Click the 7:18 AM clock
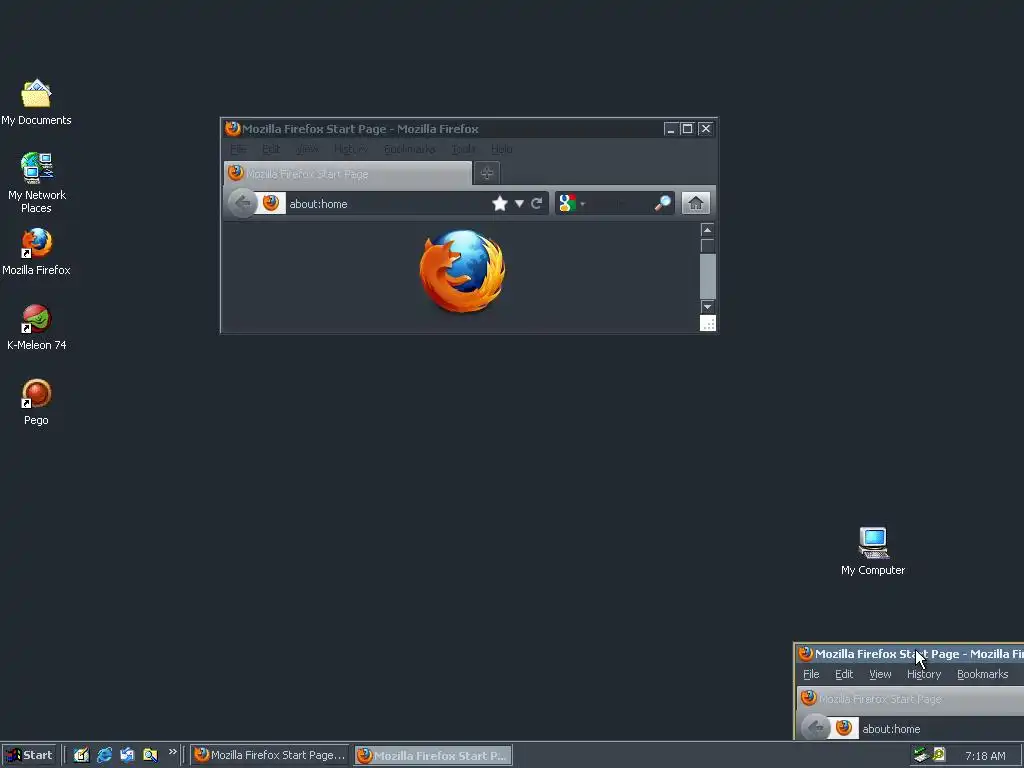The width and height of the screenshot is (1024, 768). [985, 756]
